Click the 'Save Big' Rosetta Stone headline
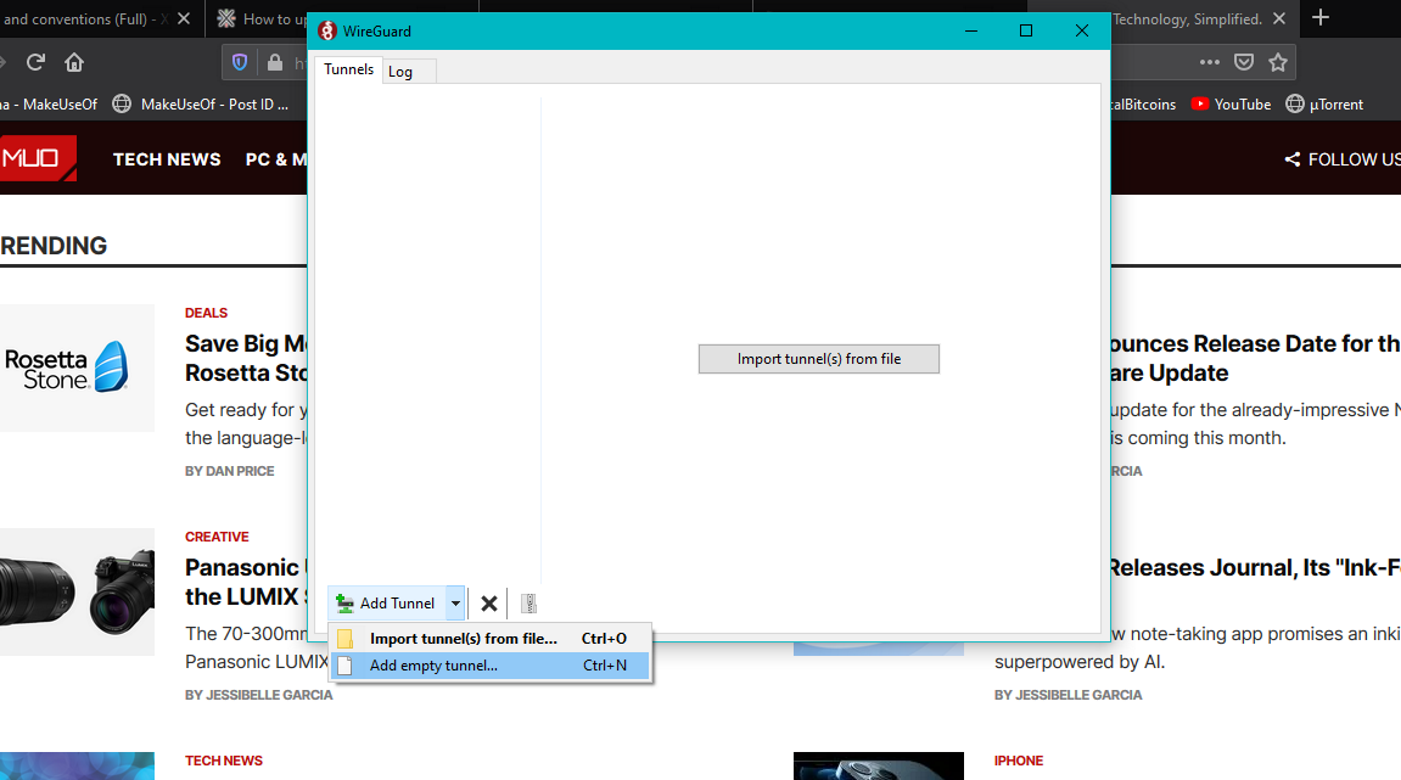 coord(246,358)
